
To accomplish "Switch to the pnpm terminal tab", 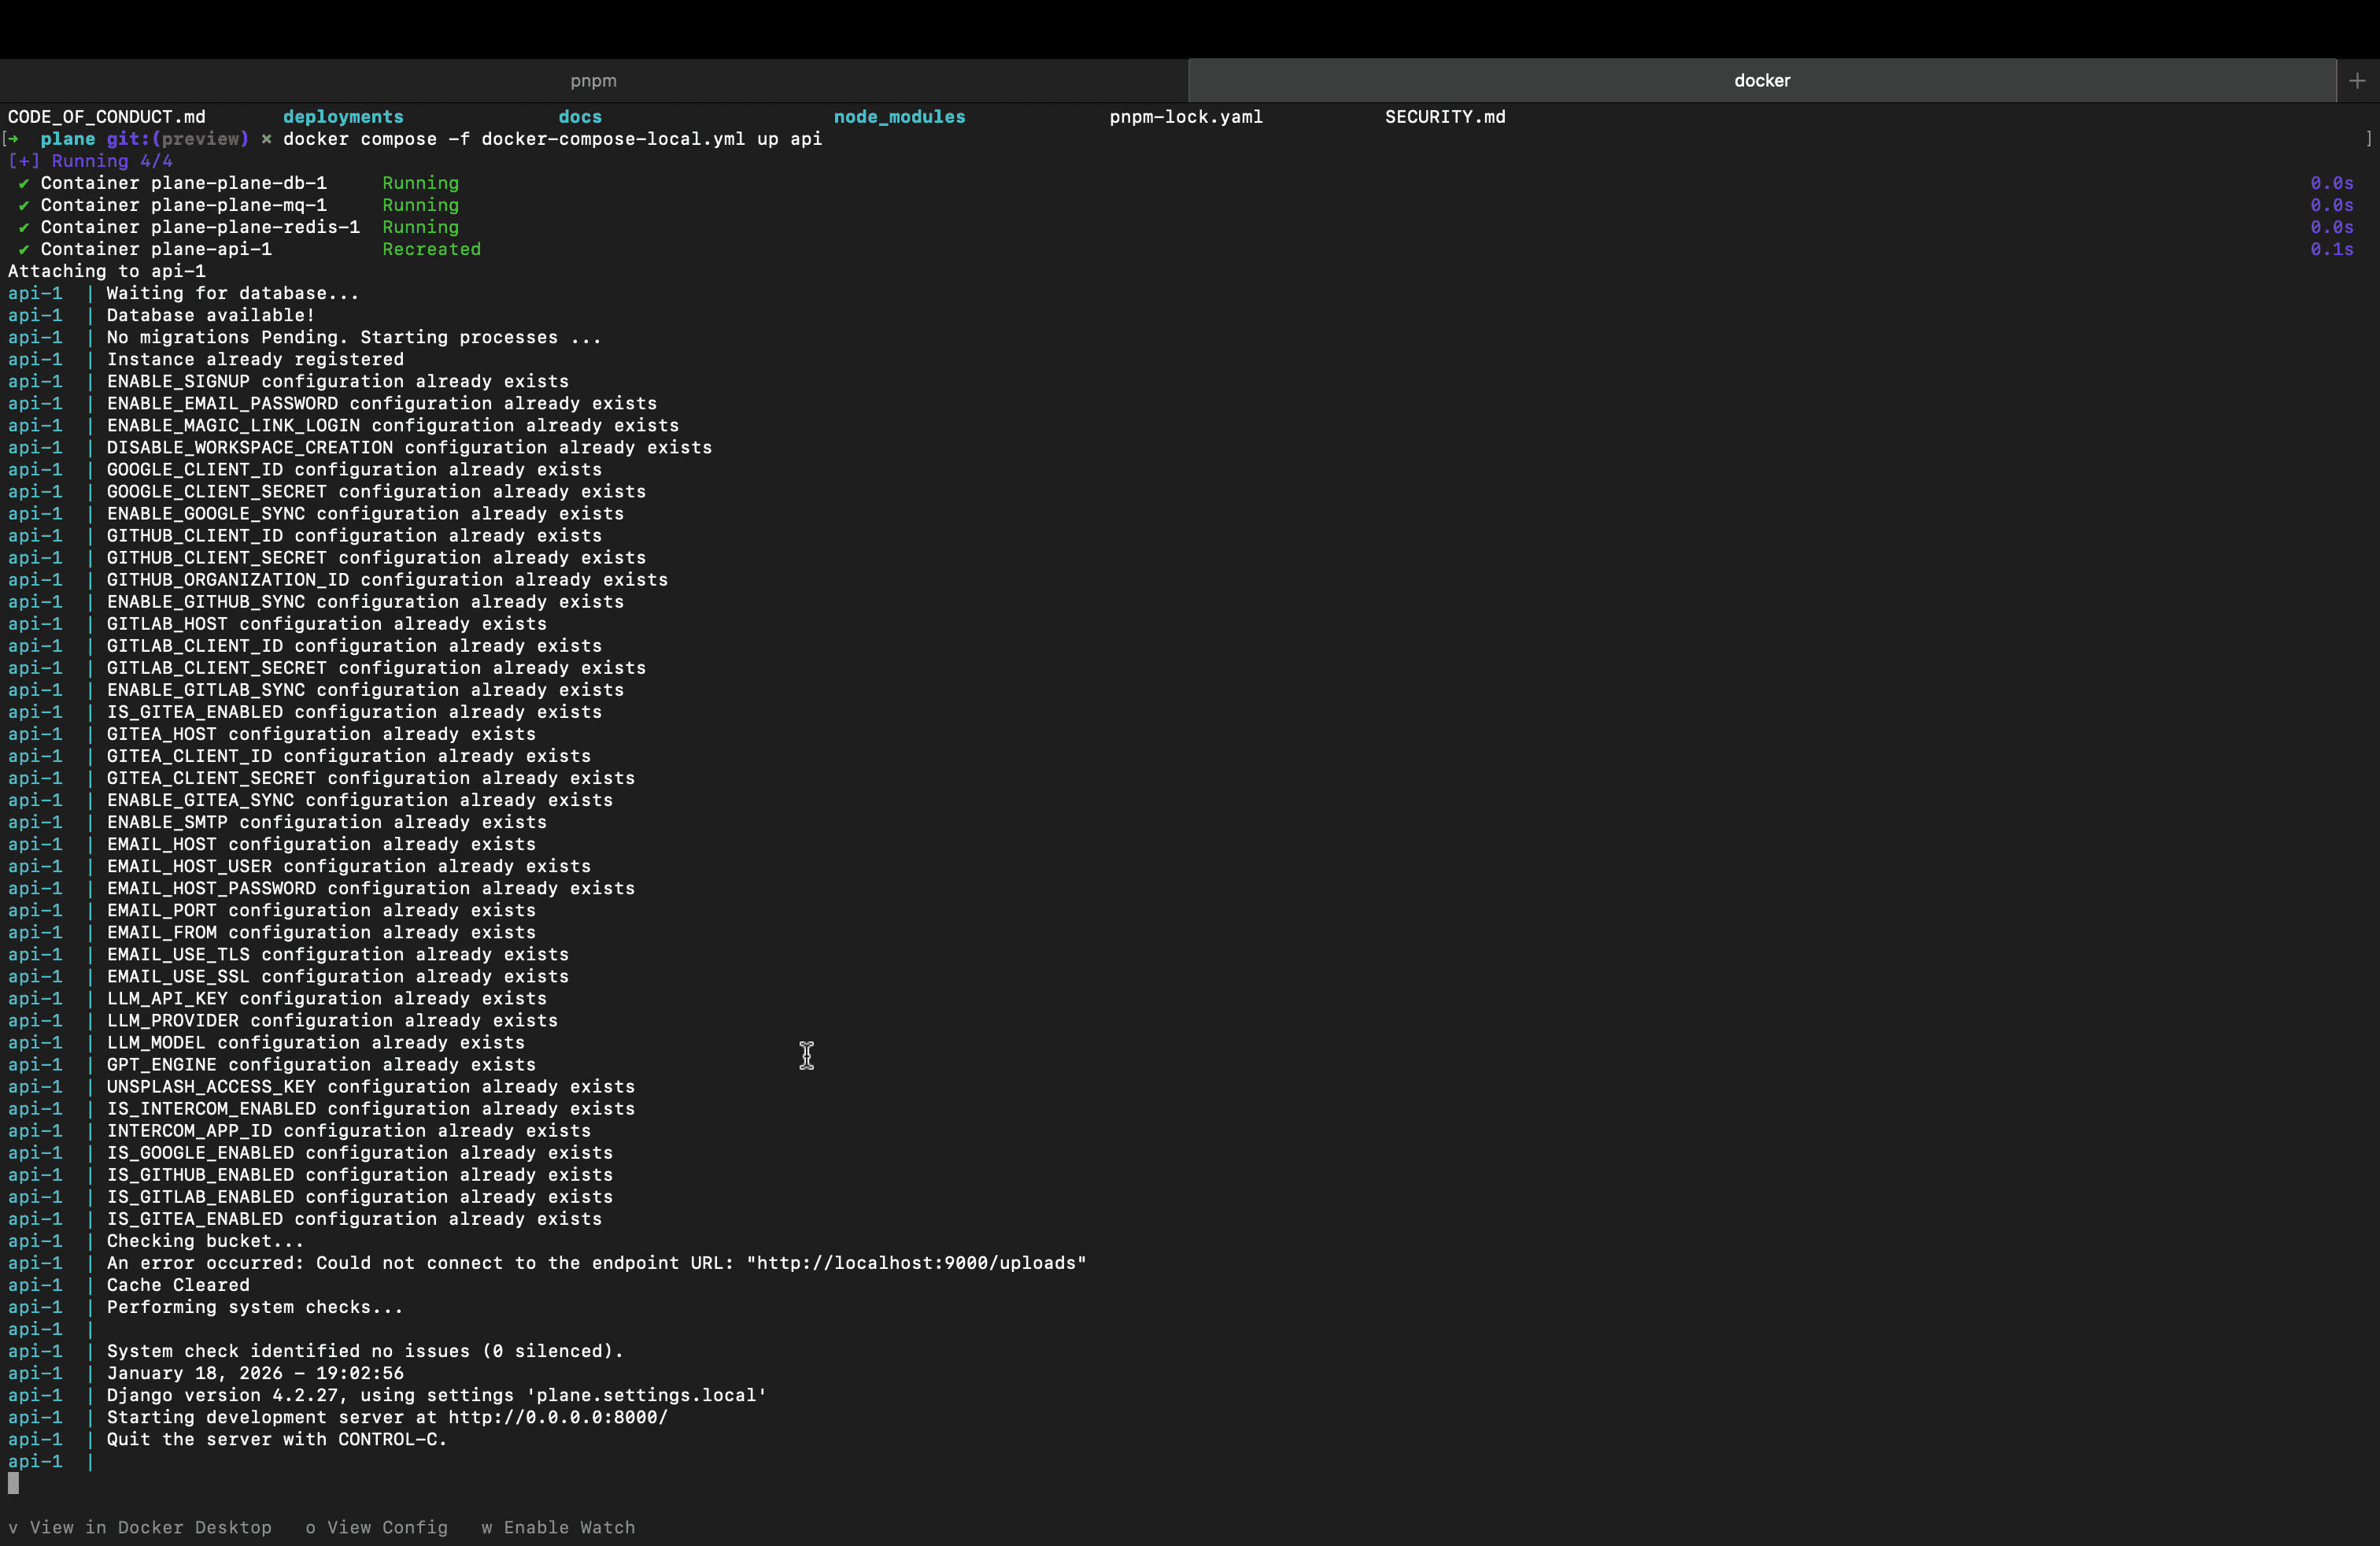I will (x=593, y=80).
